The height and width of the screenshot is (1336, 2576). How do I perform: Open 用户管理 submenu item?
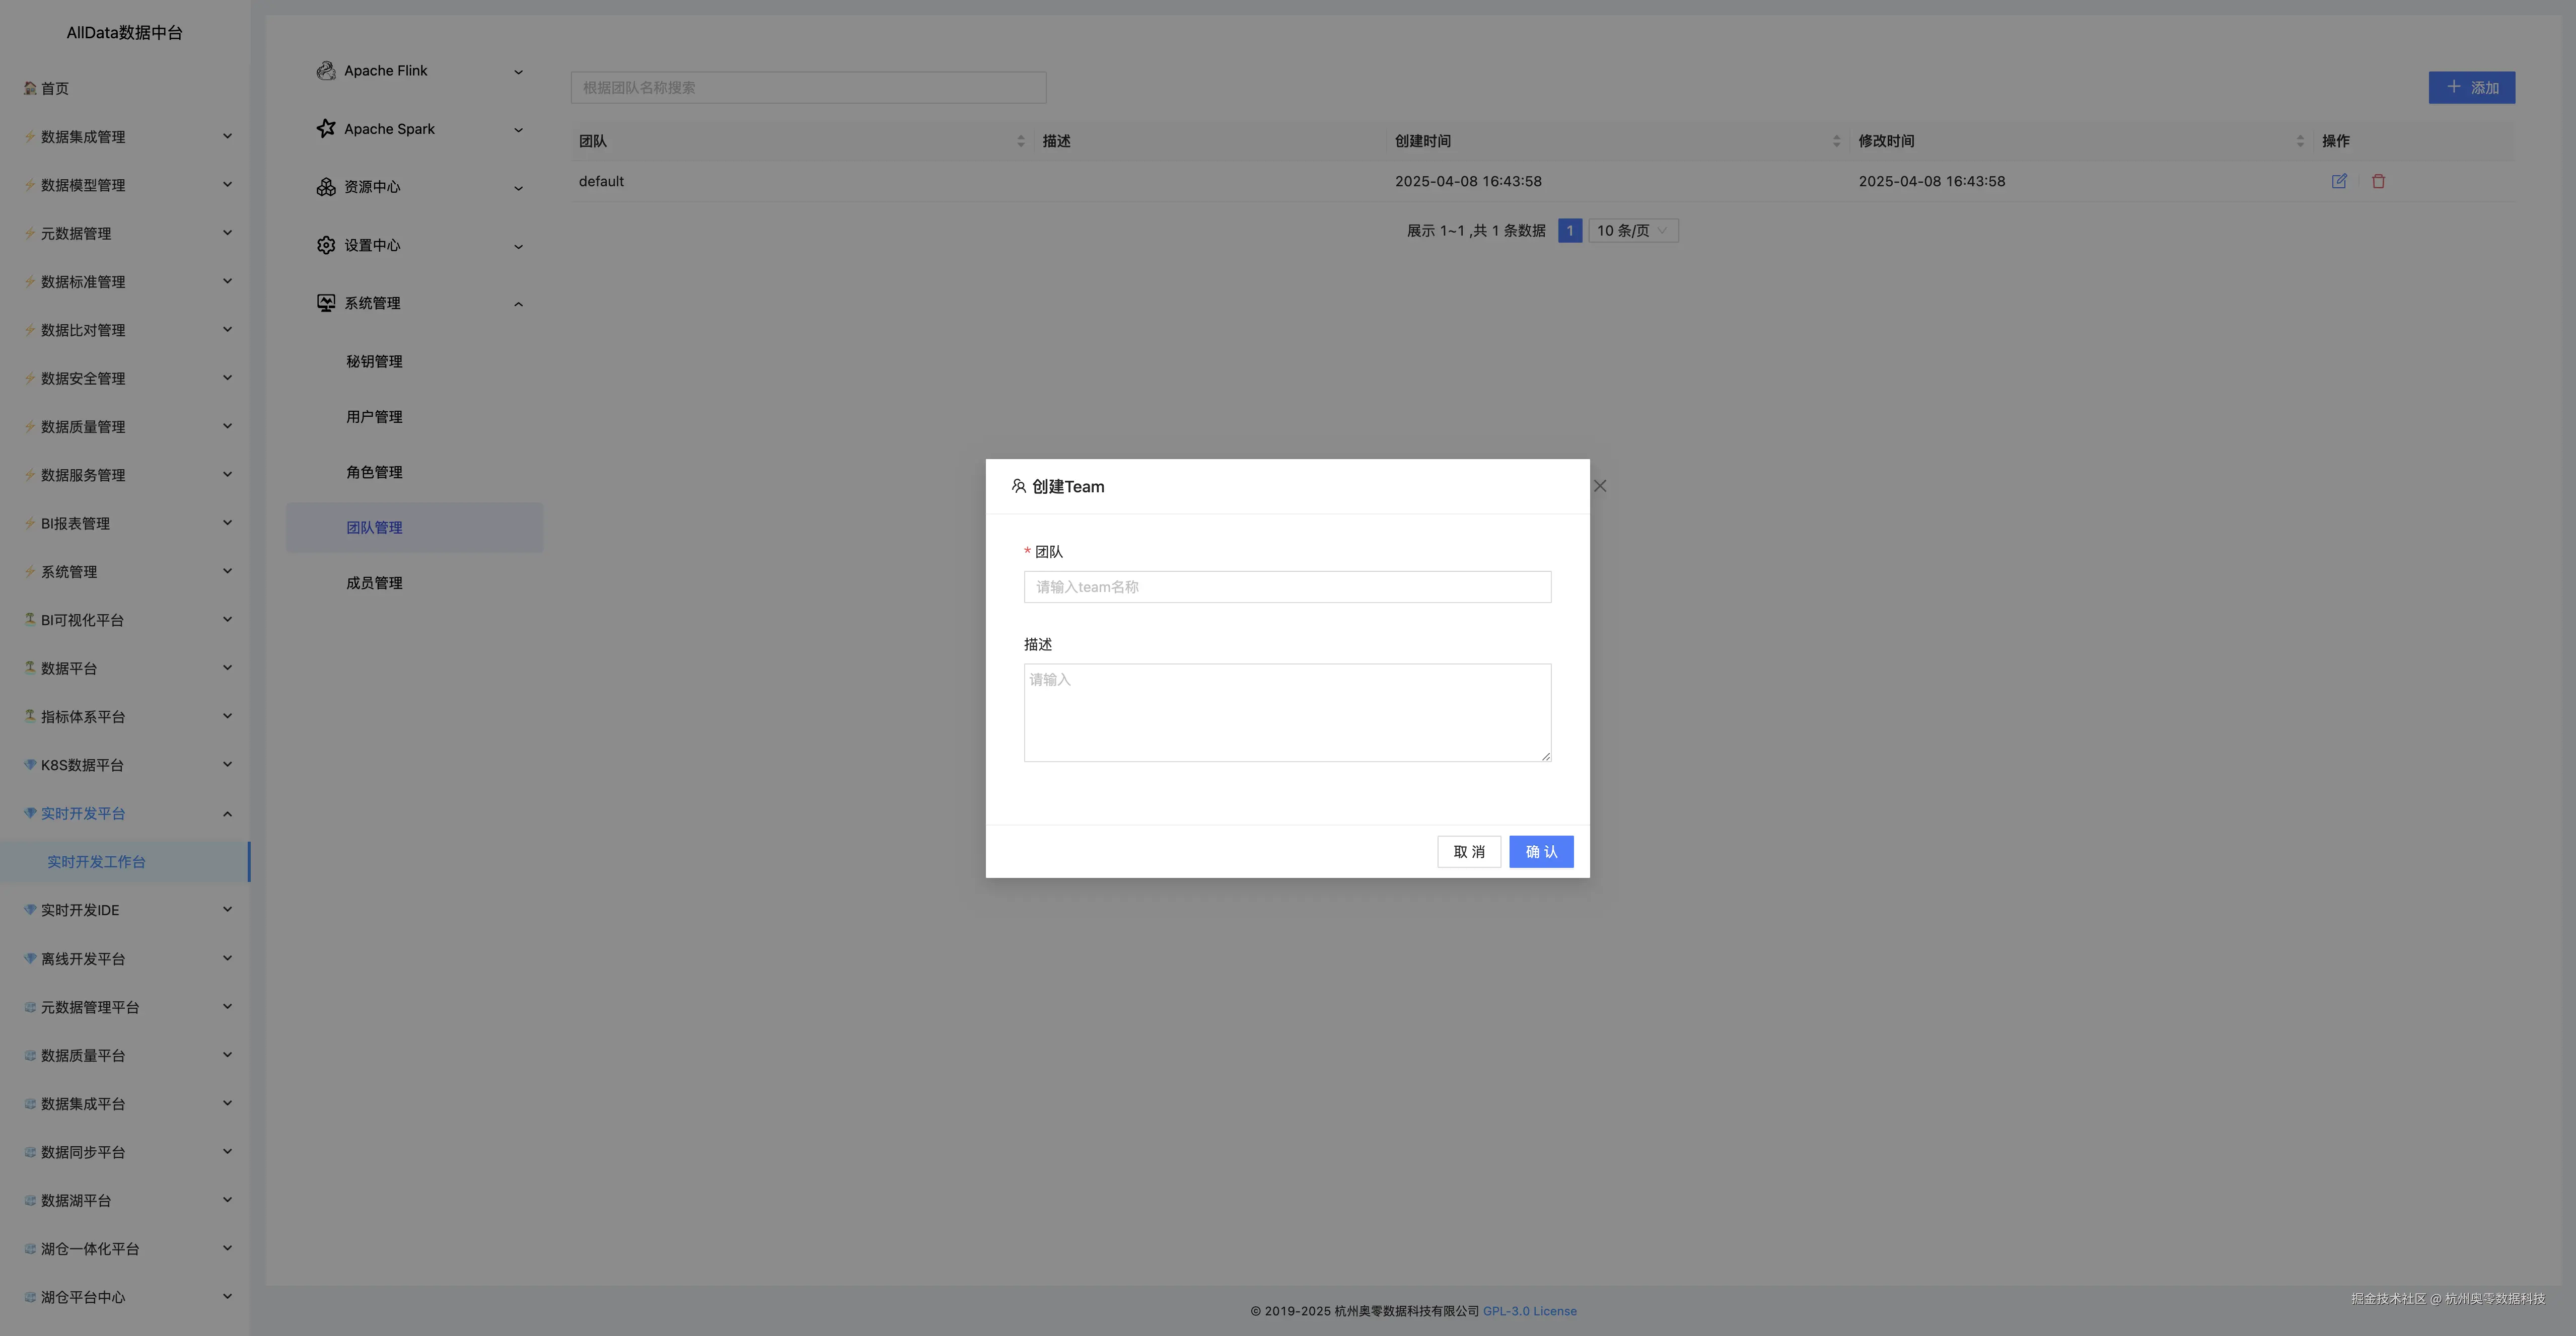(374, 417)
